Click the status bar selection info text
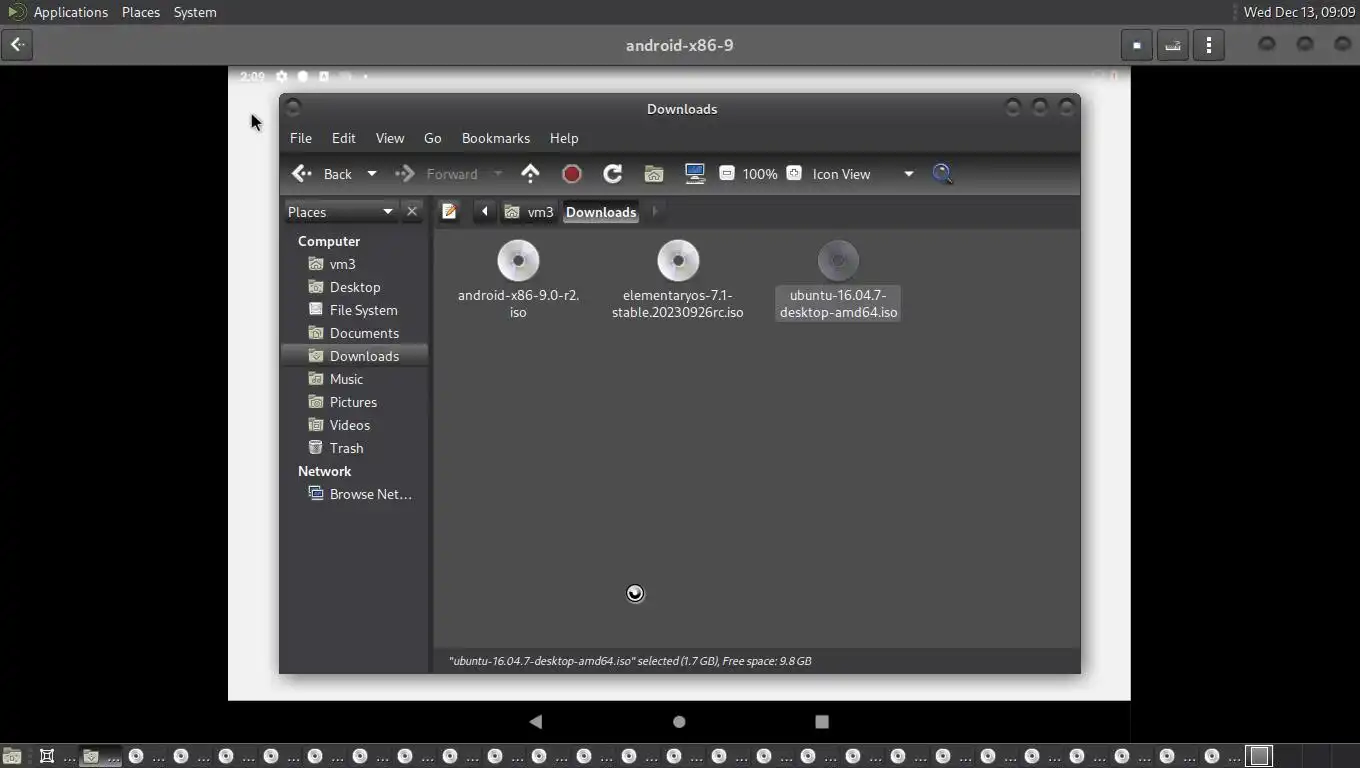Viewport: 1360px width, 768px height. [x=630, y=661]
